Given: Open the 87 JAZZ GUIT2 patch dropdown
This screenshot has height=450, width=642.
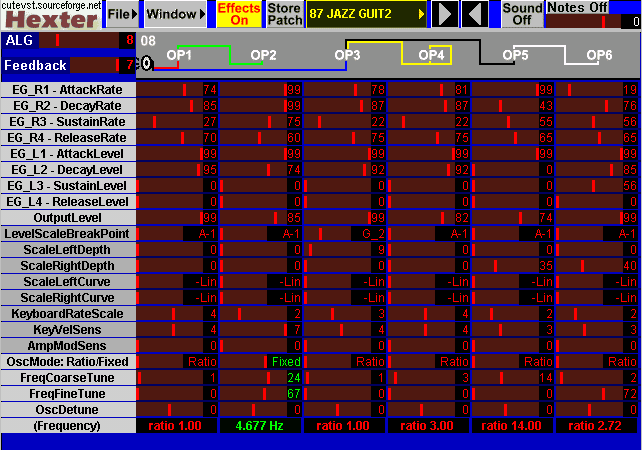Looking at the screenshot, I should click(366, 14).
